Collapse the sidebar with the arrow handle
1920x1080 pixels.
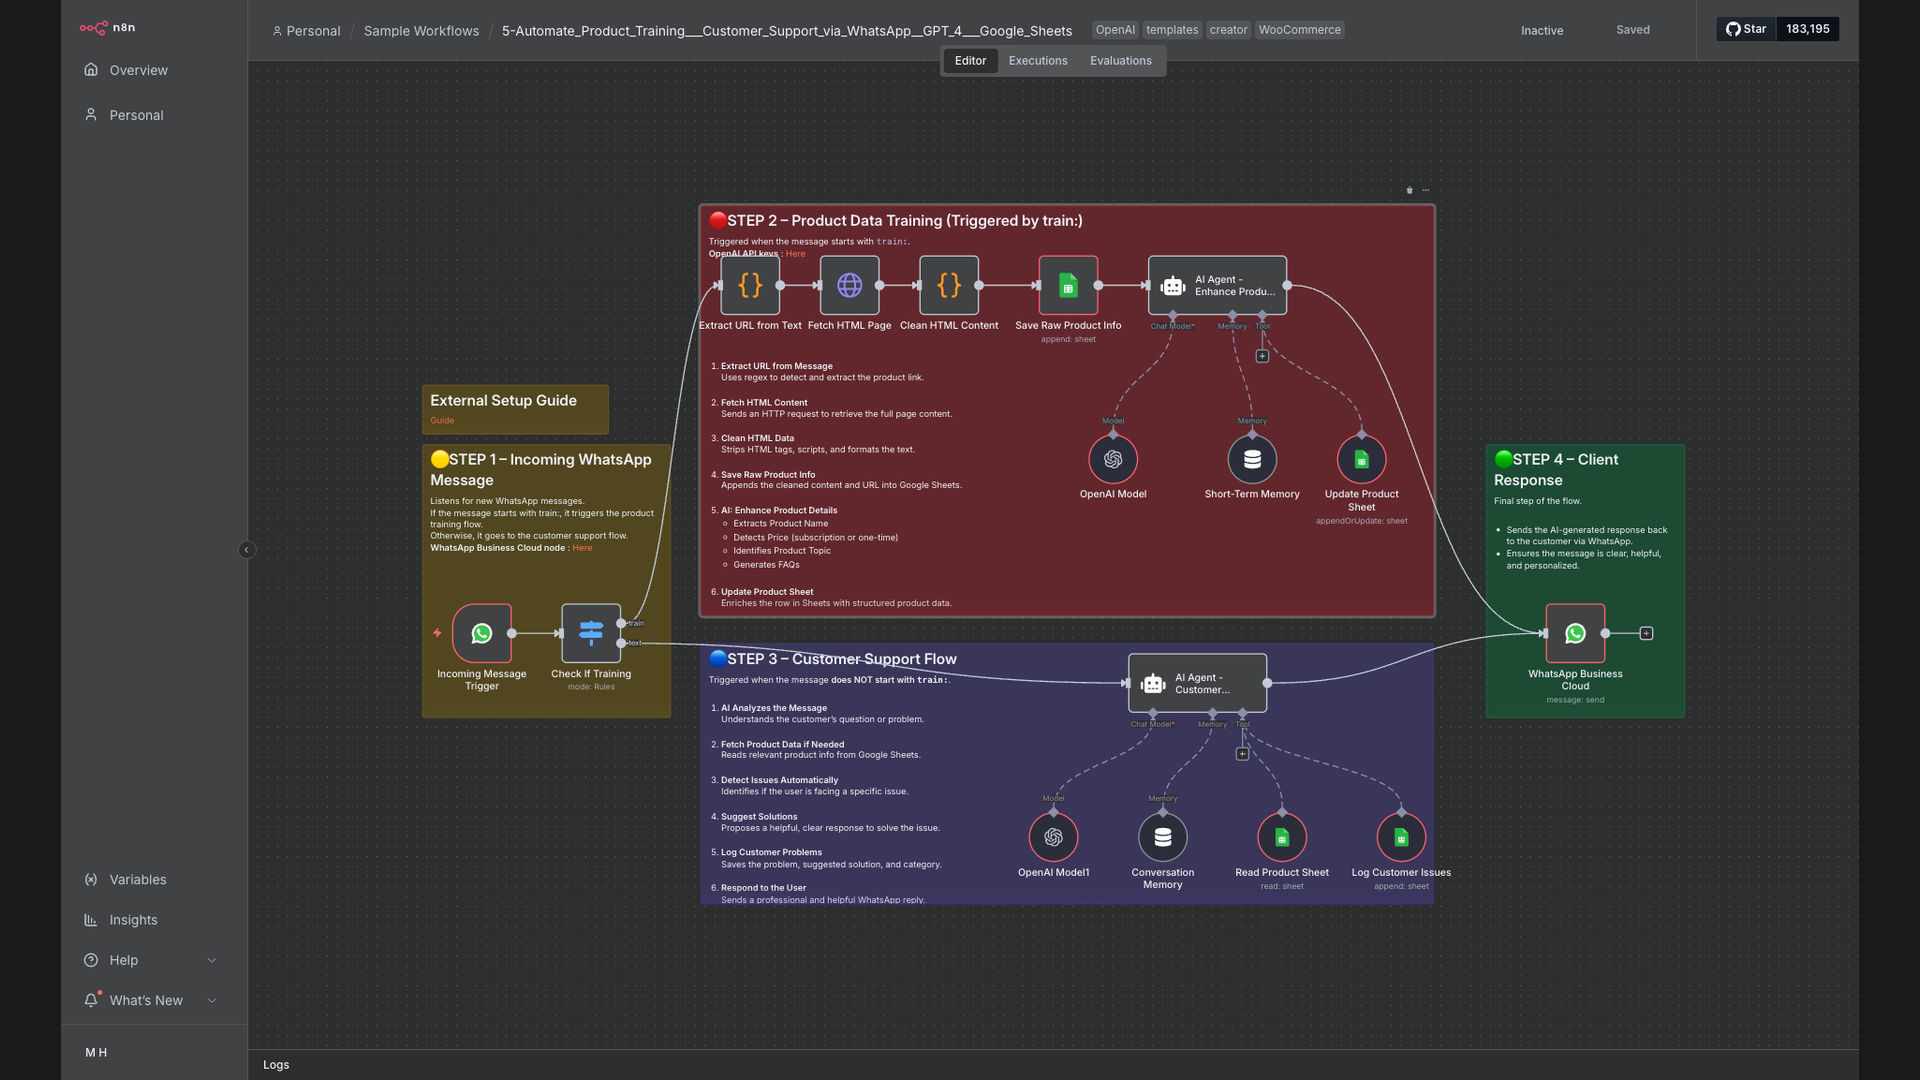point(247,550)
